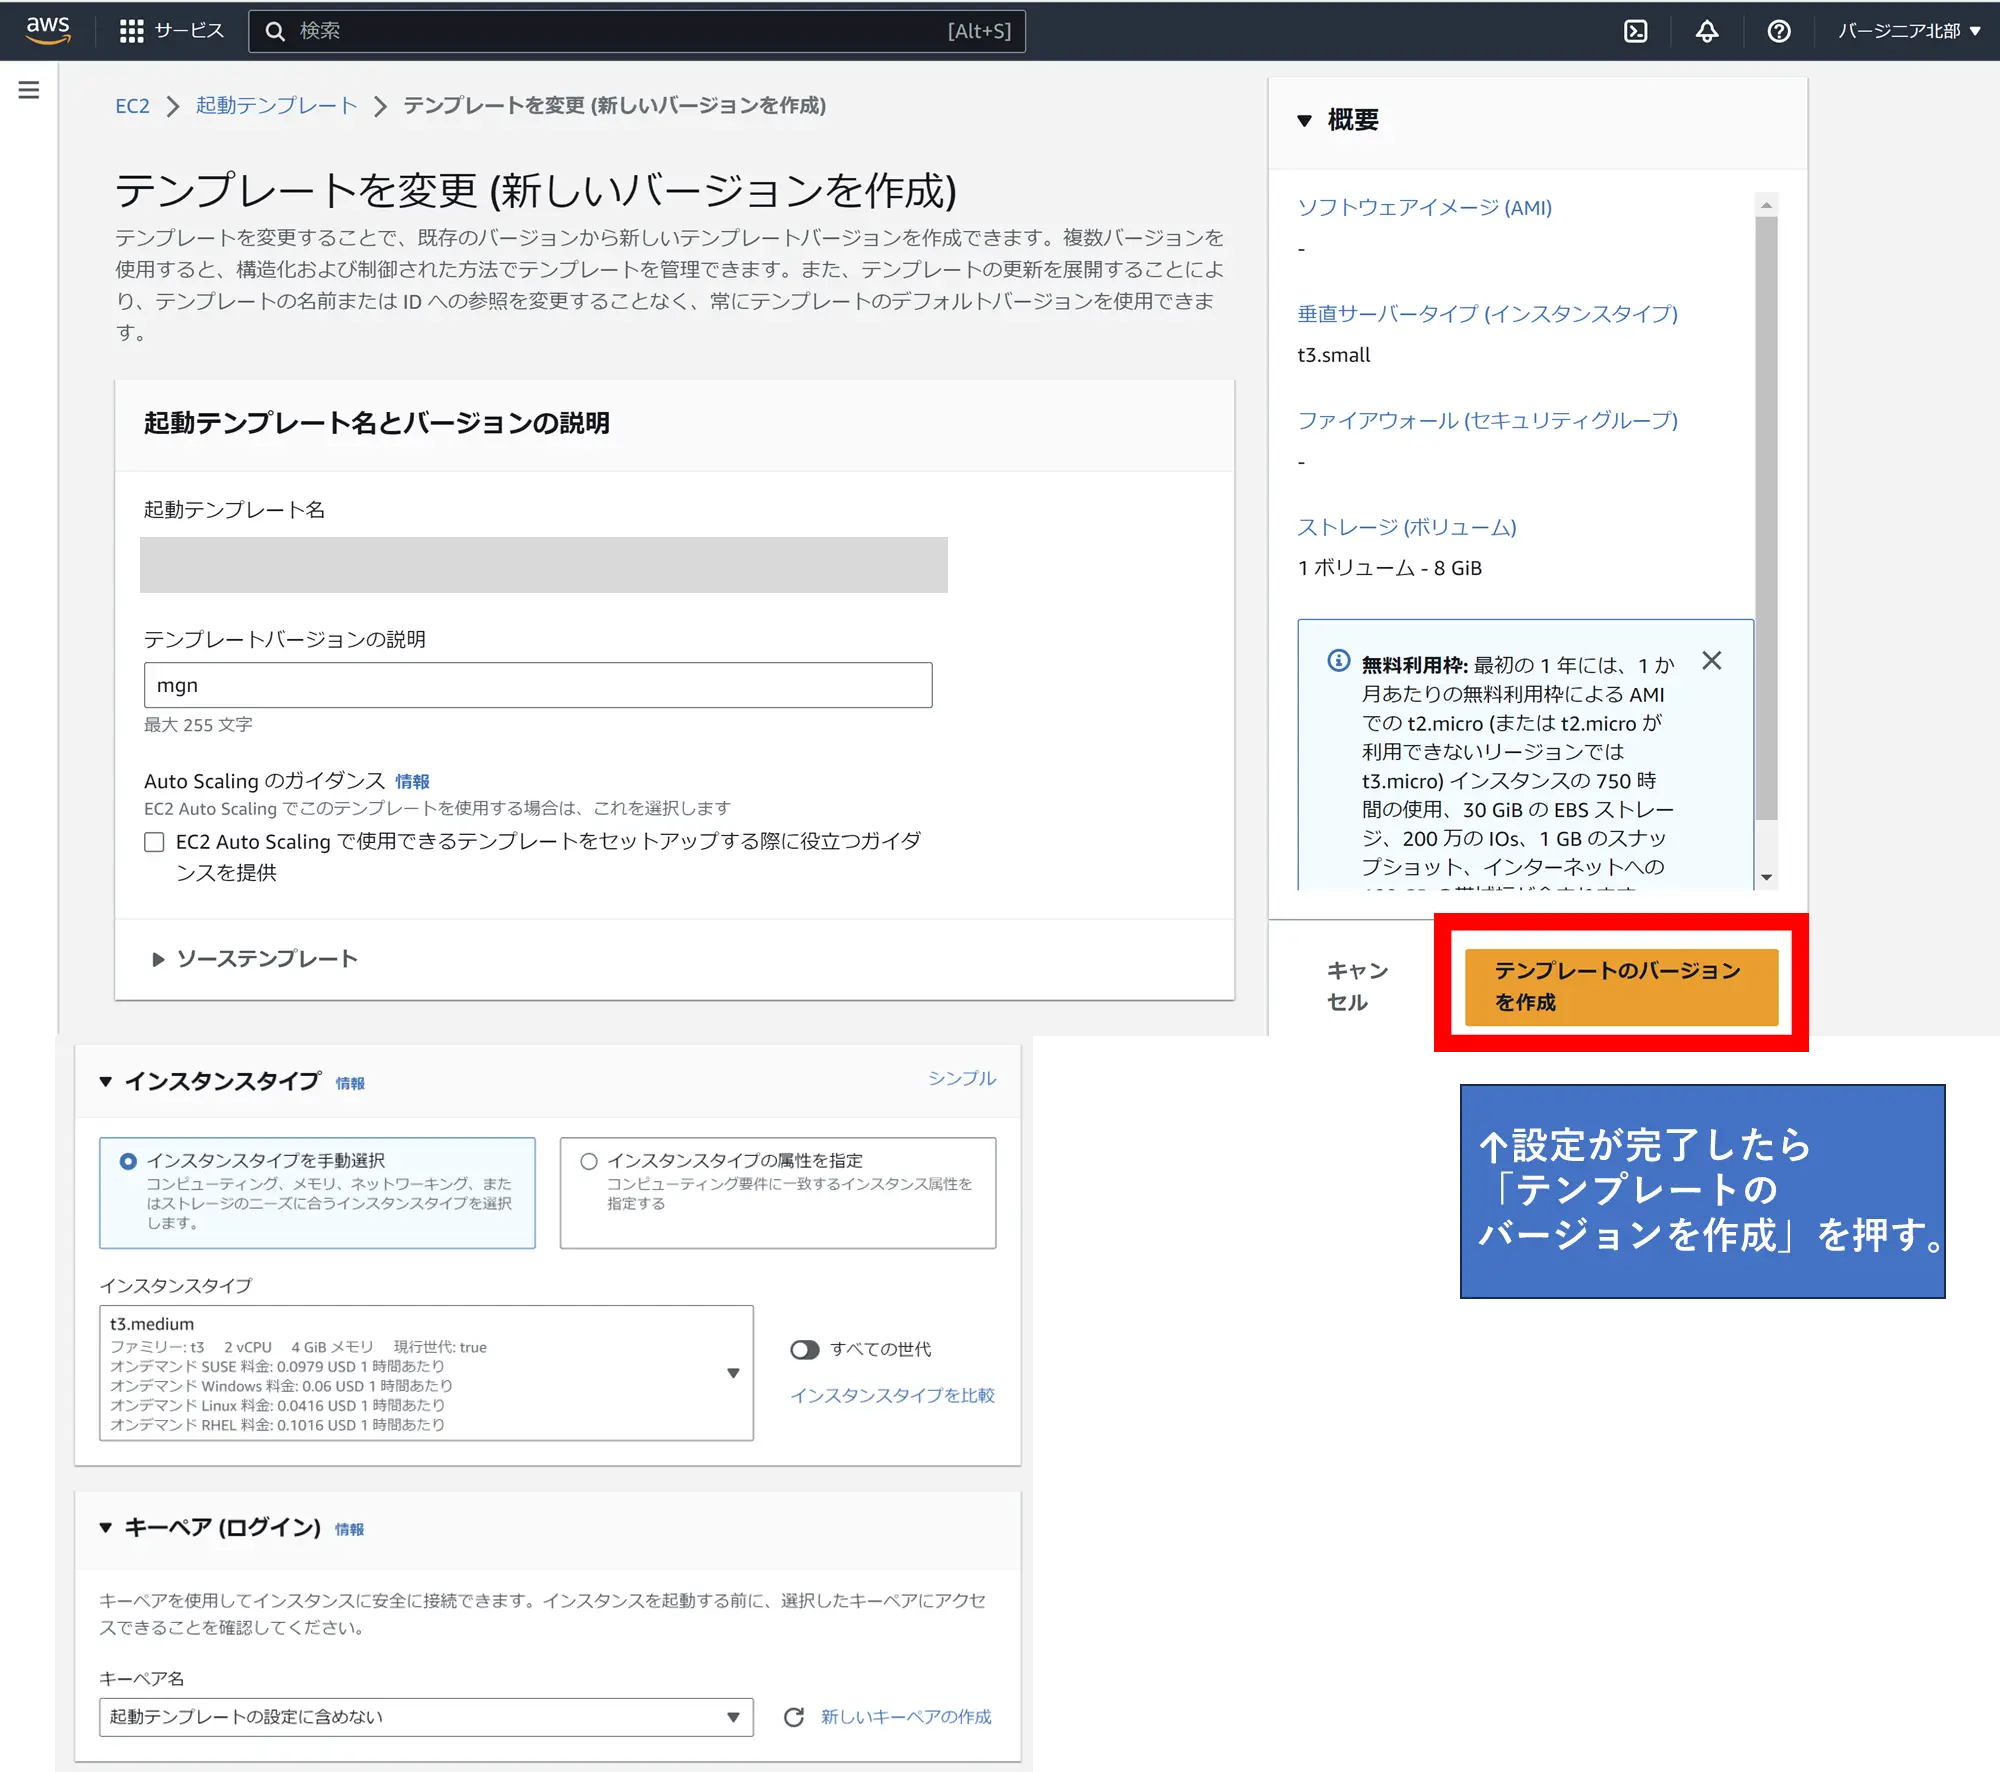Open ファイアウォール (セキュリティグループ) link
This screenshot has height=1772, width=2000.
click(x=1487, y=420)
